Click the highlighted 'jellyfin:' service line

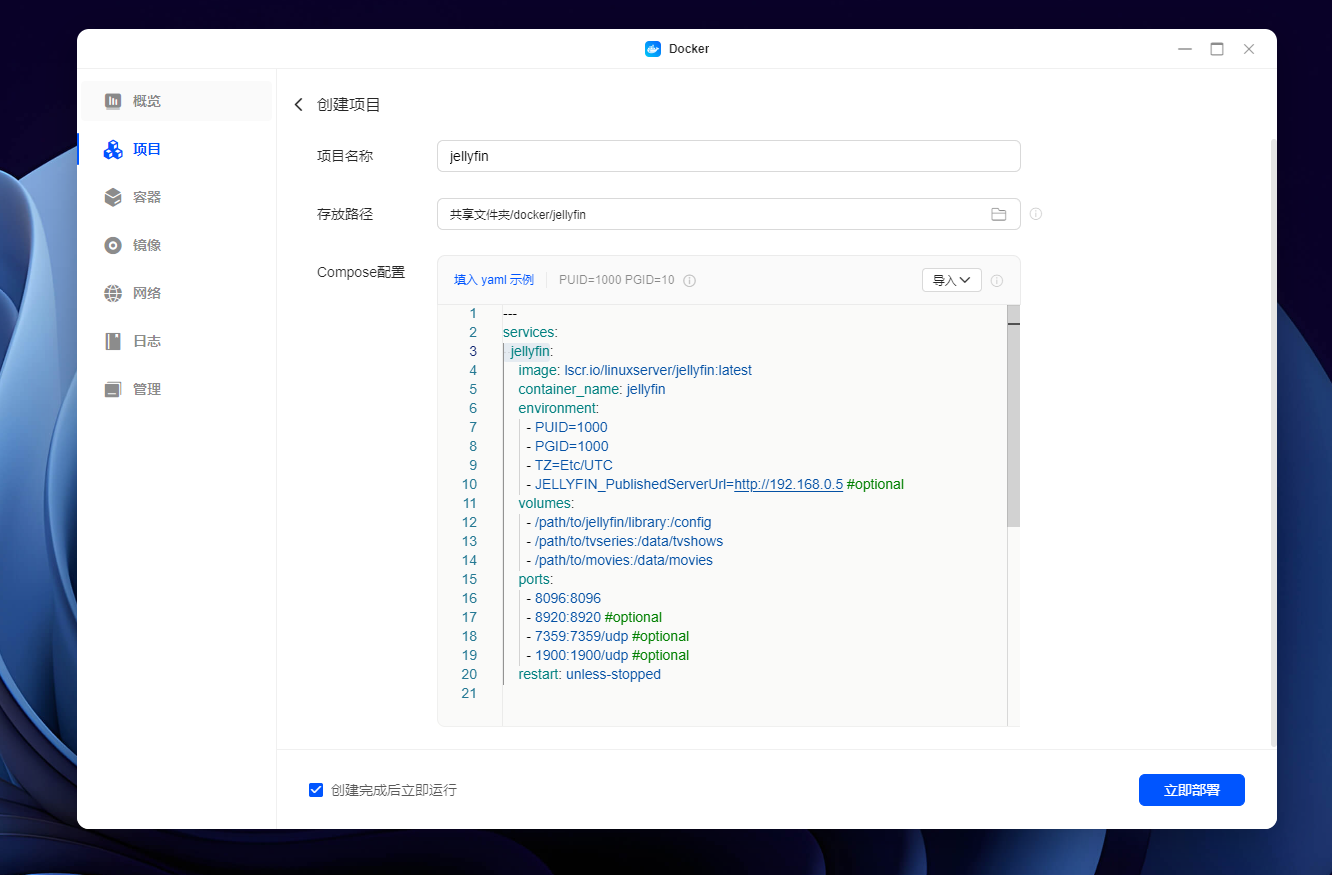(531, 351)
